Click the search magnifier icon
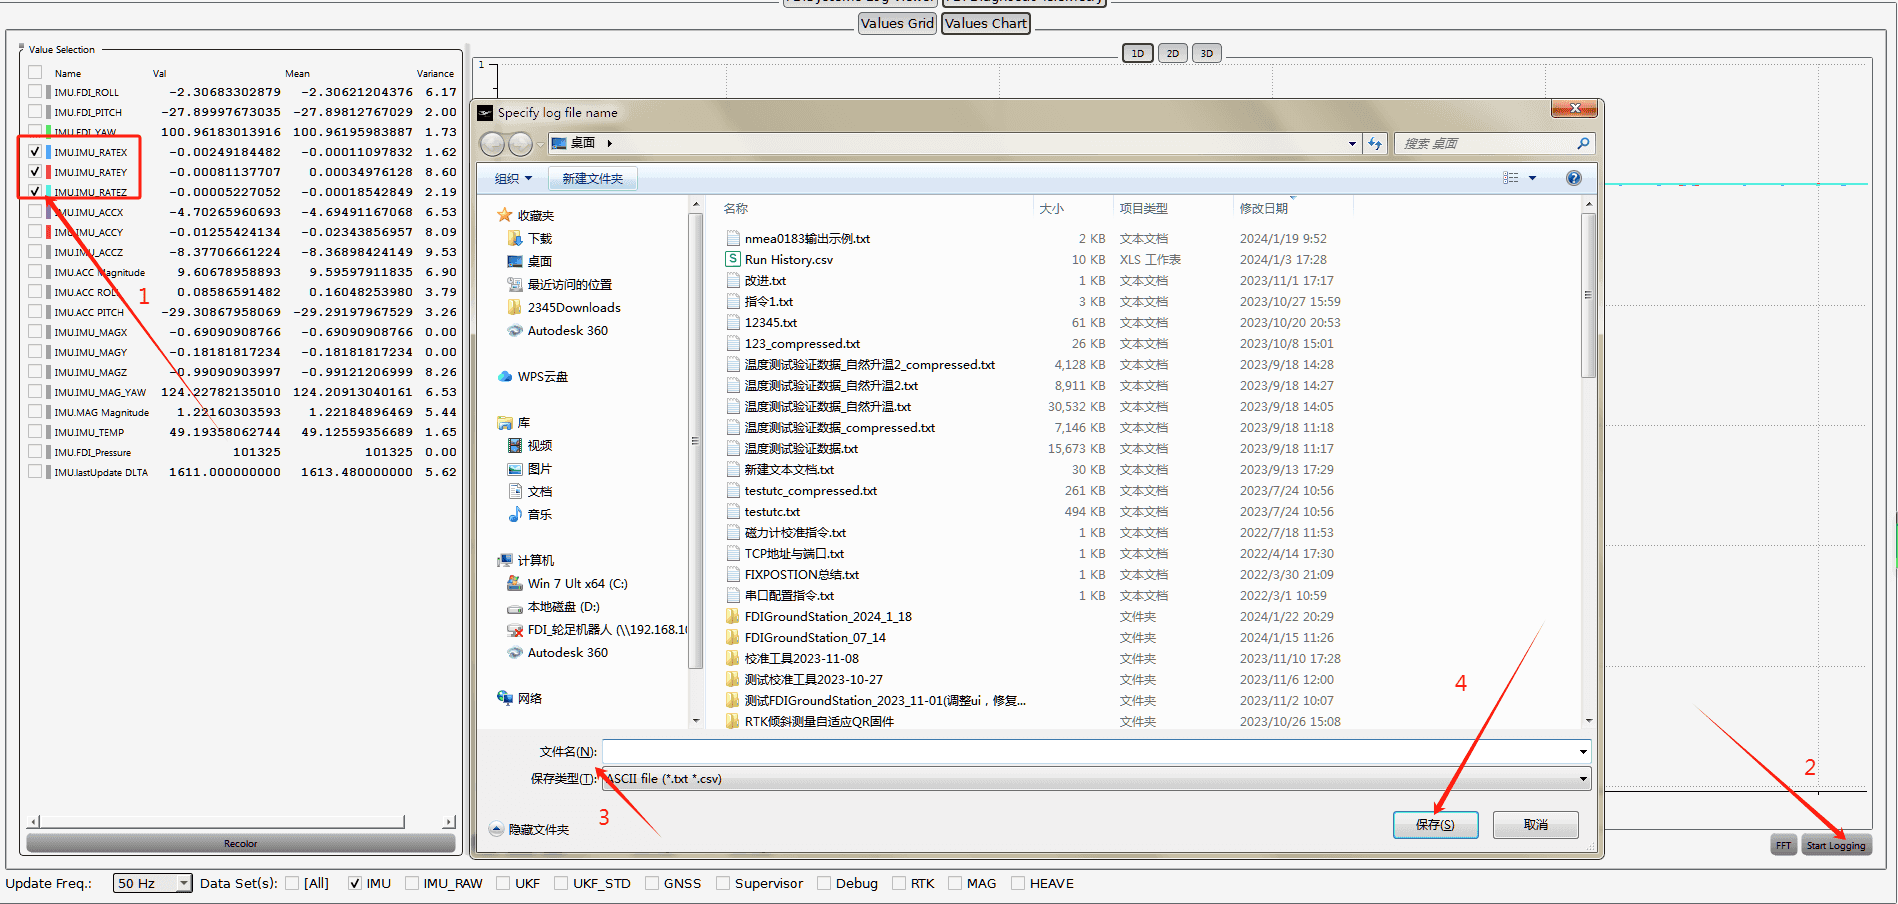 1582,144
